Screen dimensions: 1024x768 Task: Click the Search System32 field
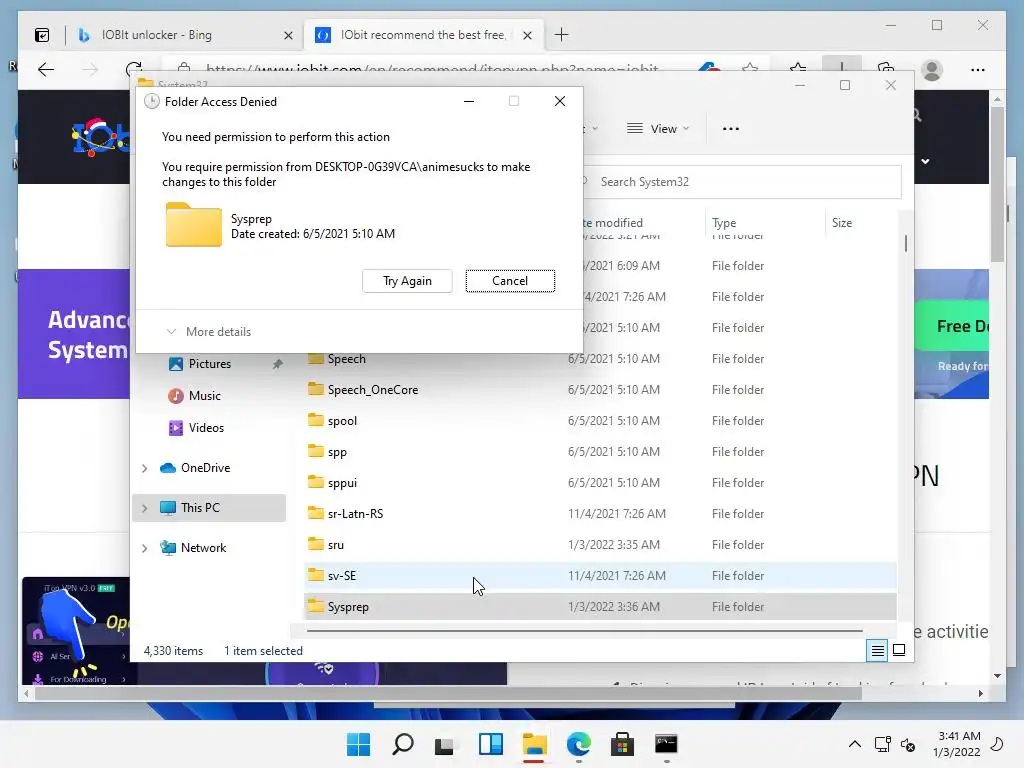[741, 182]
